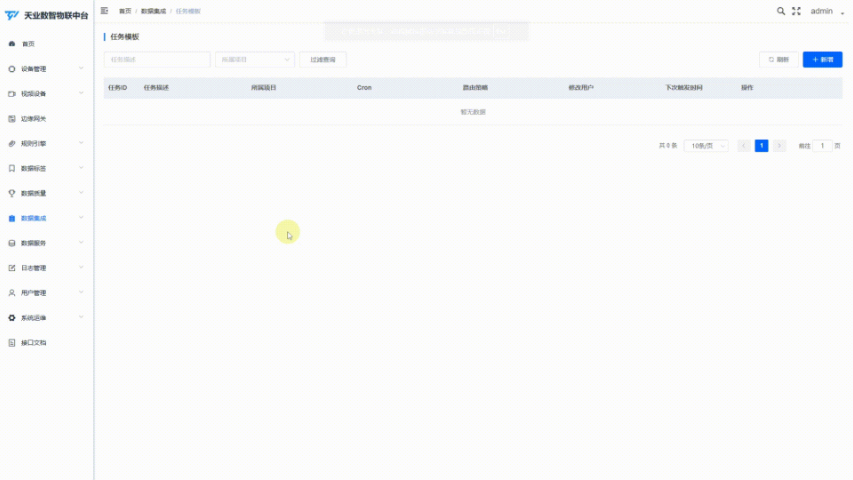853x480 pixels.
Task: Click the 数据标签 bookmark icon
Action: pos(12,168)
